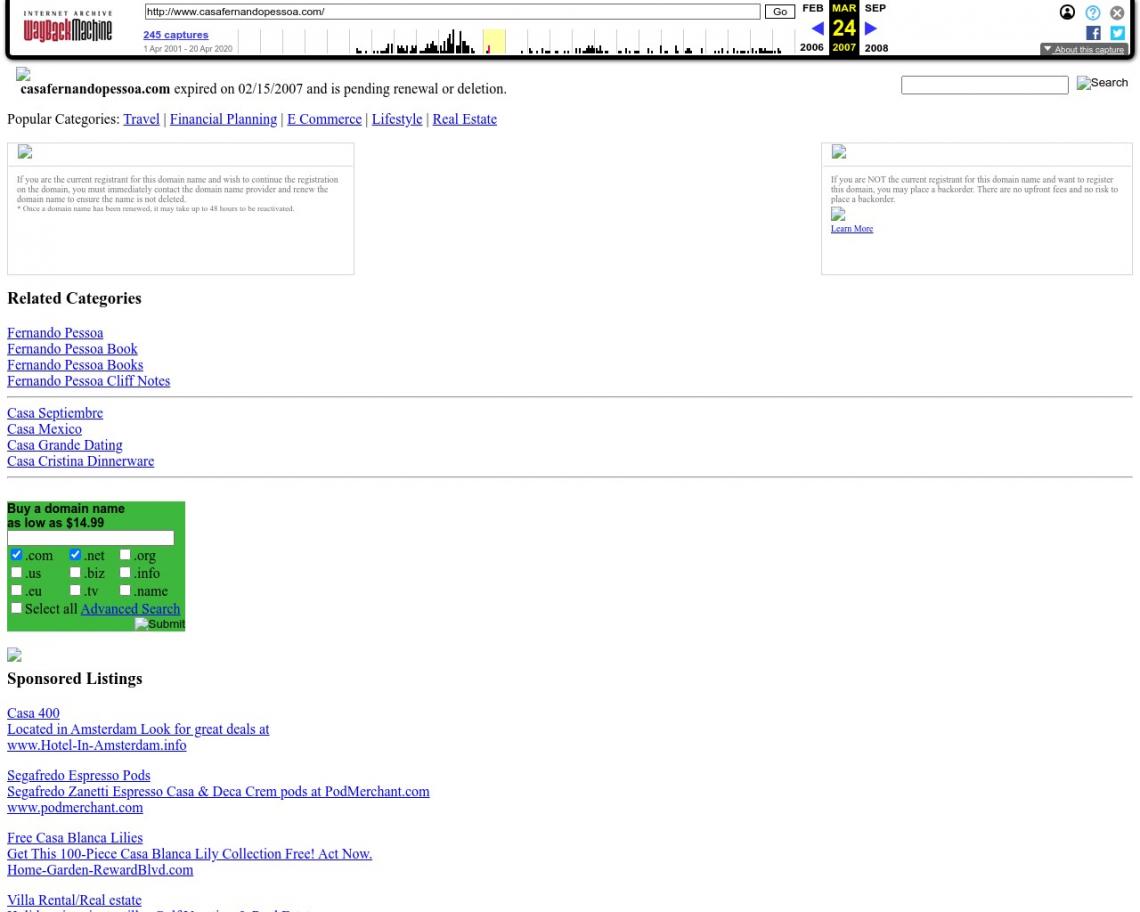Open the Casa Septiembre link
Image resolution: width=1140 pixels, height=912 pixels.
coord(55,413)
